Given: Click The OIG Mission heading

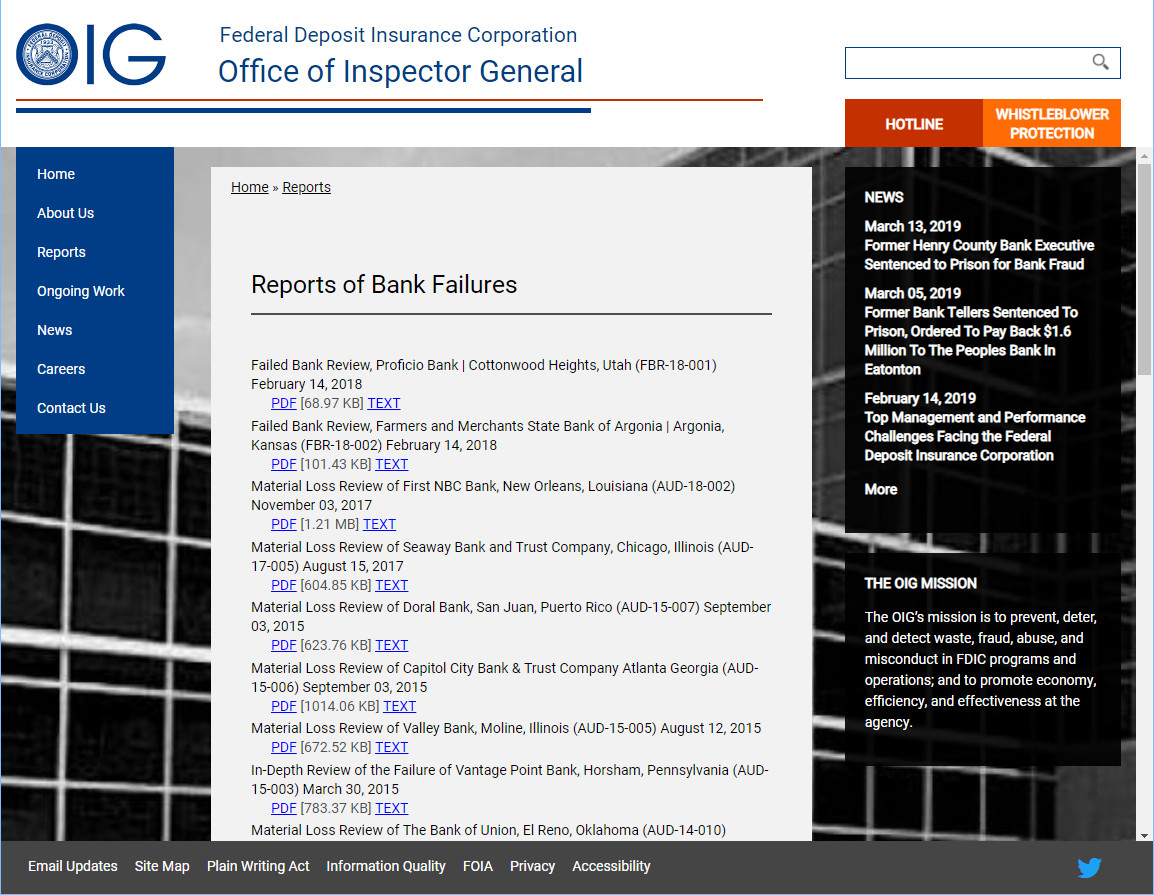Looking at the screenshot, I should pos(920,584).
